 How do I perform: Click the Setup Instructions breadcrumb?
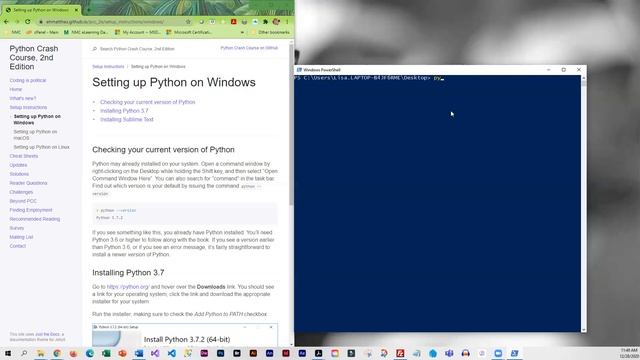(108, 67)
